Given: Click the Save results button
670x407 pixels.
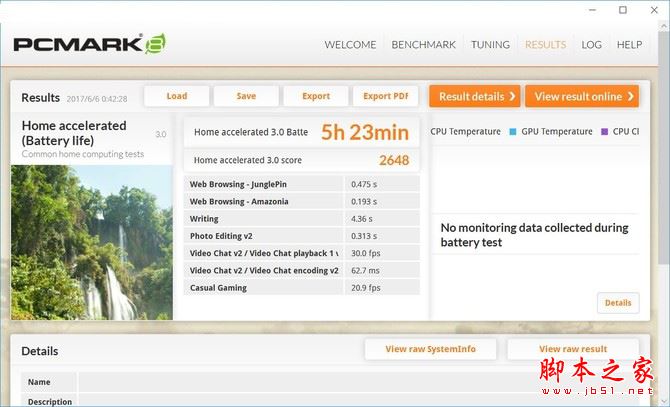Looking at the screenshot, I should pyautogui.click(x=246, y=96).
